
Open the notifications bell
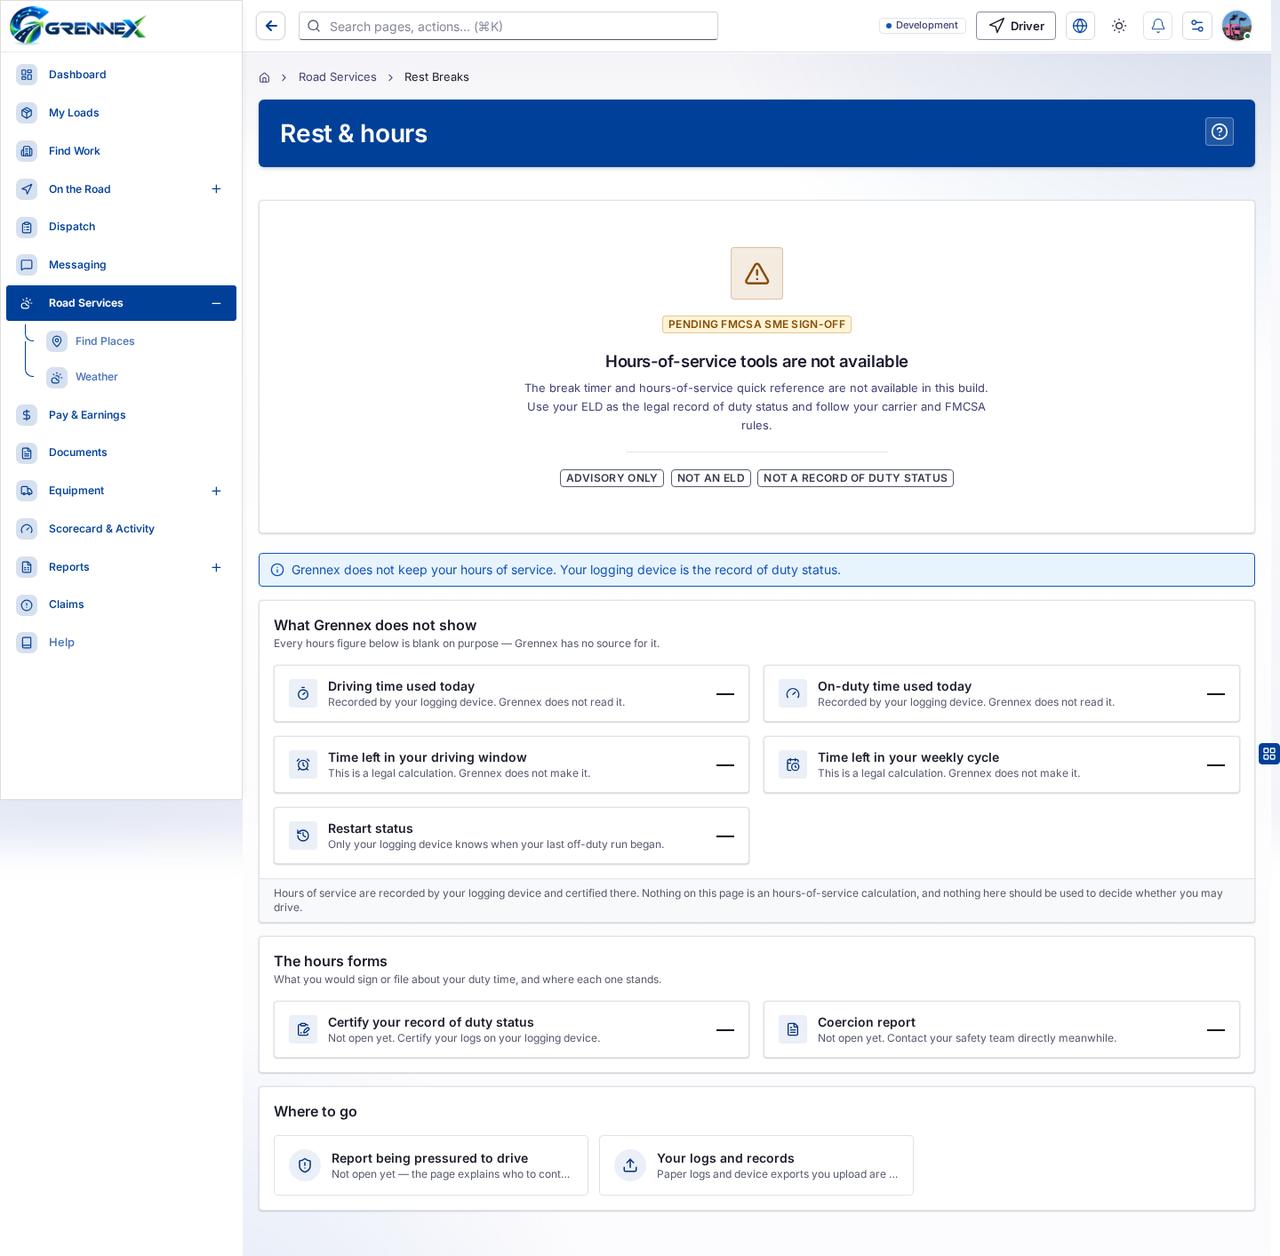[1158, 26]
